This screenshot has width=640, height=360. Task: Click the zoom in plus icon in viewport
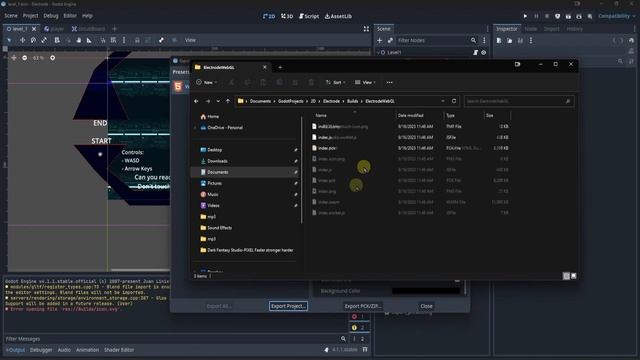(53, 58)
